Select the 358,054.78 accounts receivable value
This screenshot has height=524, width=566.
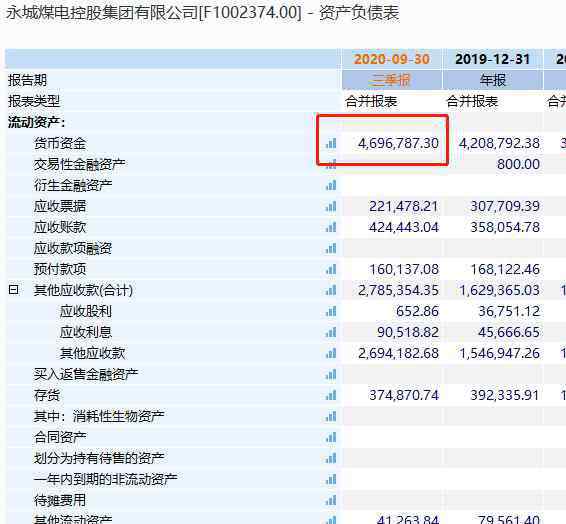(505, 227)
